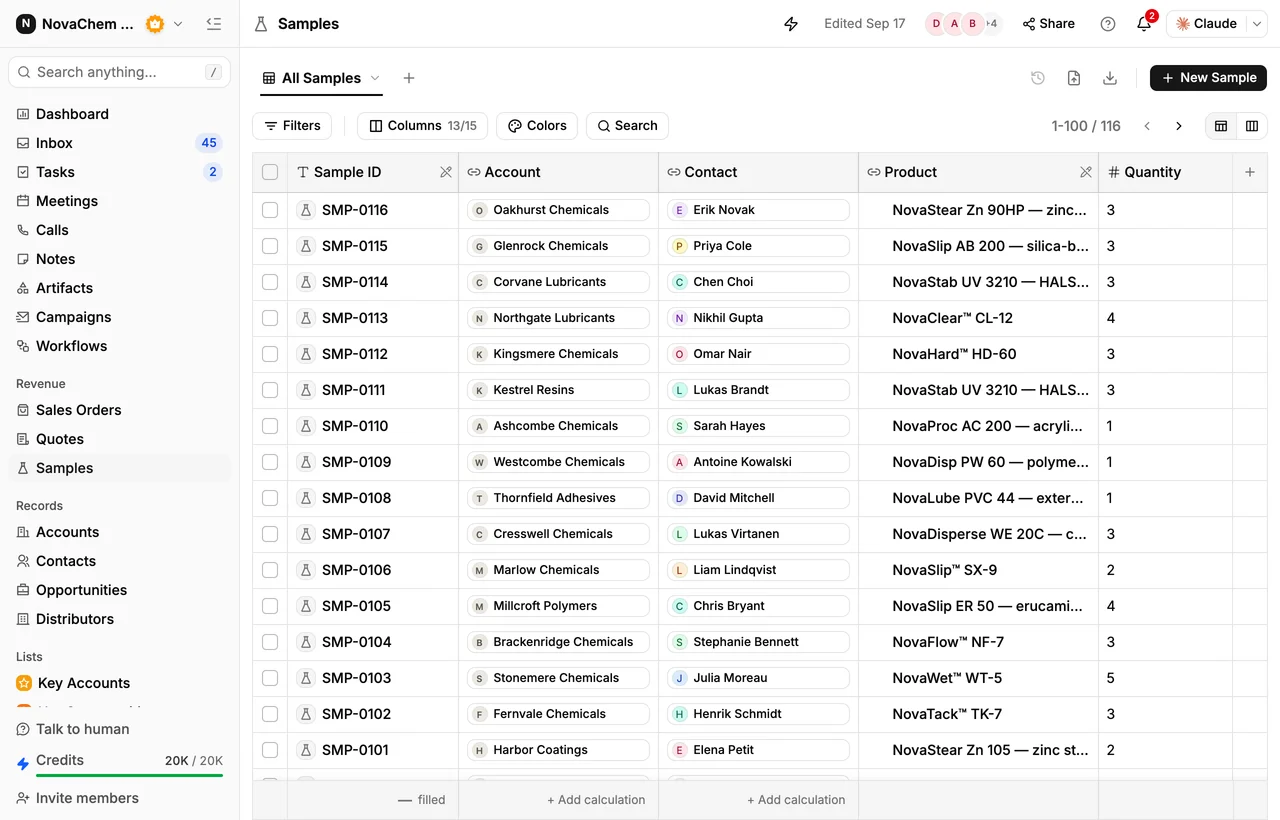Open Artifacts in the sidebar
Image resolution: width=1280 pixels, height=820 pixels.
120,288
